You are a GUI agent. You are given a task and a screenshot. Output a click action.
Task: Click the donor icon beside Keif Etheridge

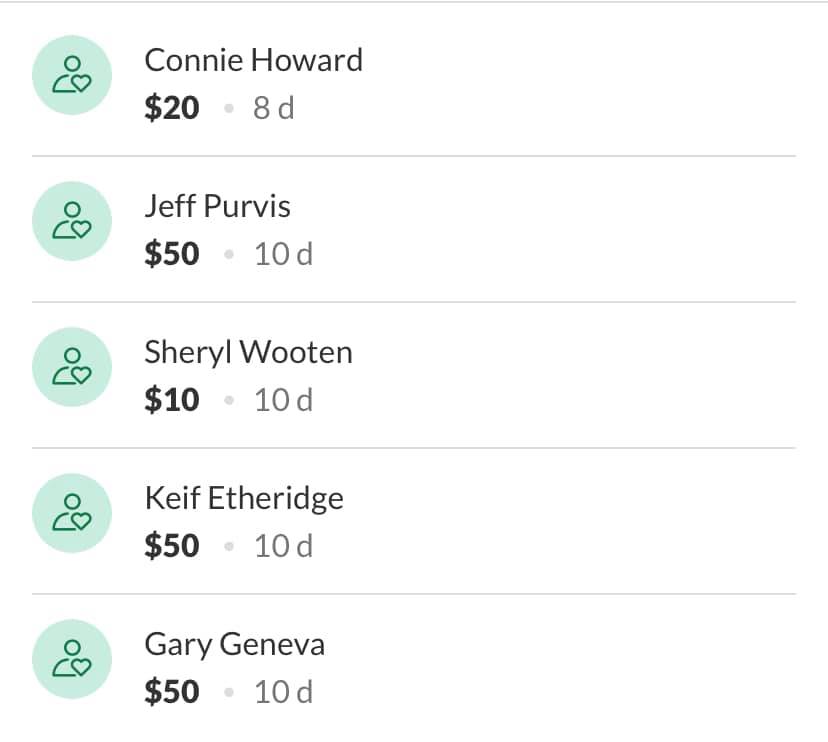click(70, 512)
